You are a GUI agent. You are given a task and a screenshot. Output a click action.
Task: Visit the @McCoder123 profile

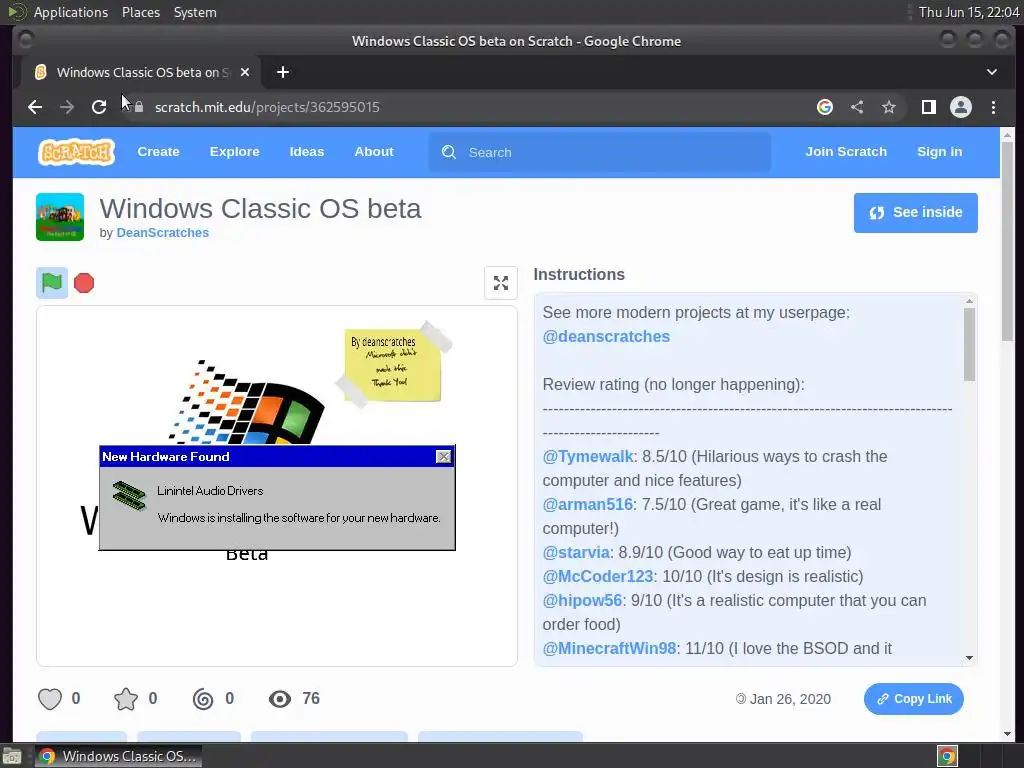(598, 577)
